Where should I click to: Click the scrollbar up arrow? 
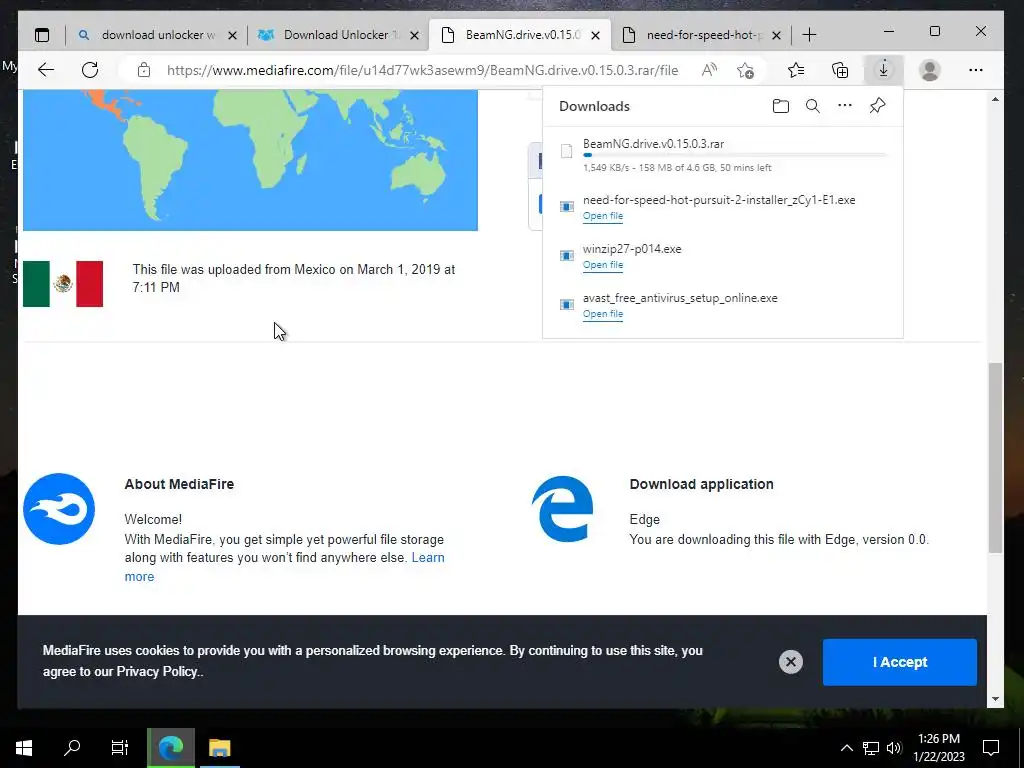[995, 99]
